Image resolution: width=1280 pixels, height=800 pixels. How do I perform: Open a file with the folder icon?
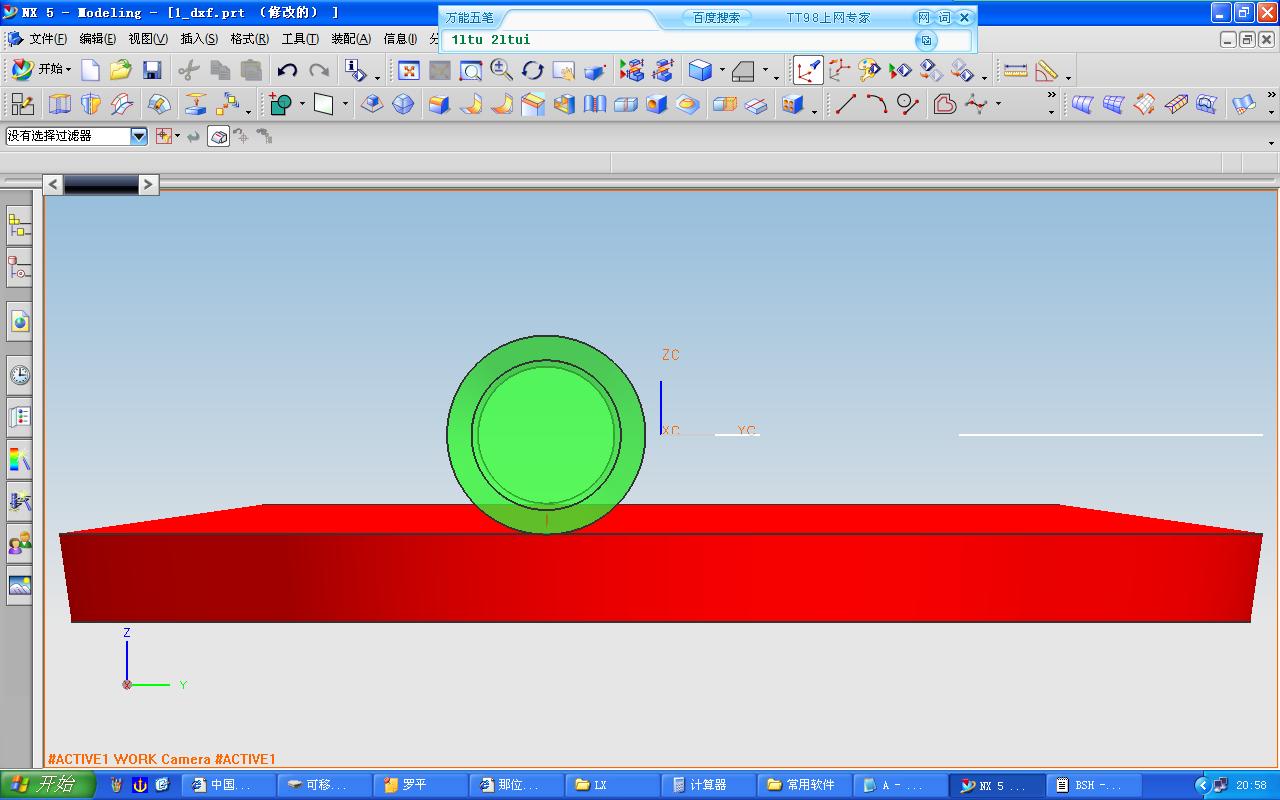pos(121,70)
